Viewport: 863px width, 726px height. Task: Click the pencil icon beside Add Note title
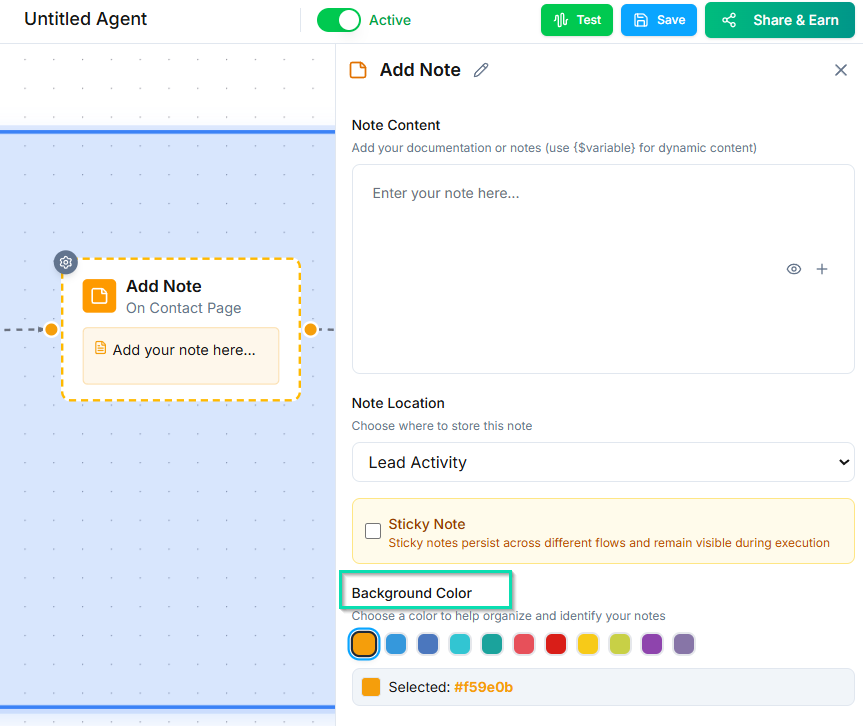tap(481, 70)
